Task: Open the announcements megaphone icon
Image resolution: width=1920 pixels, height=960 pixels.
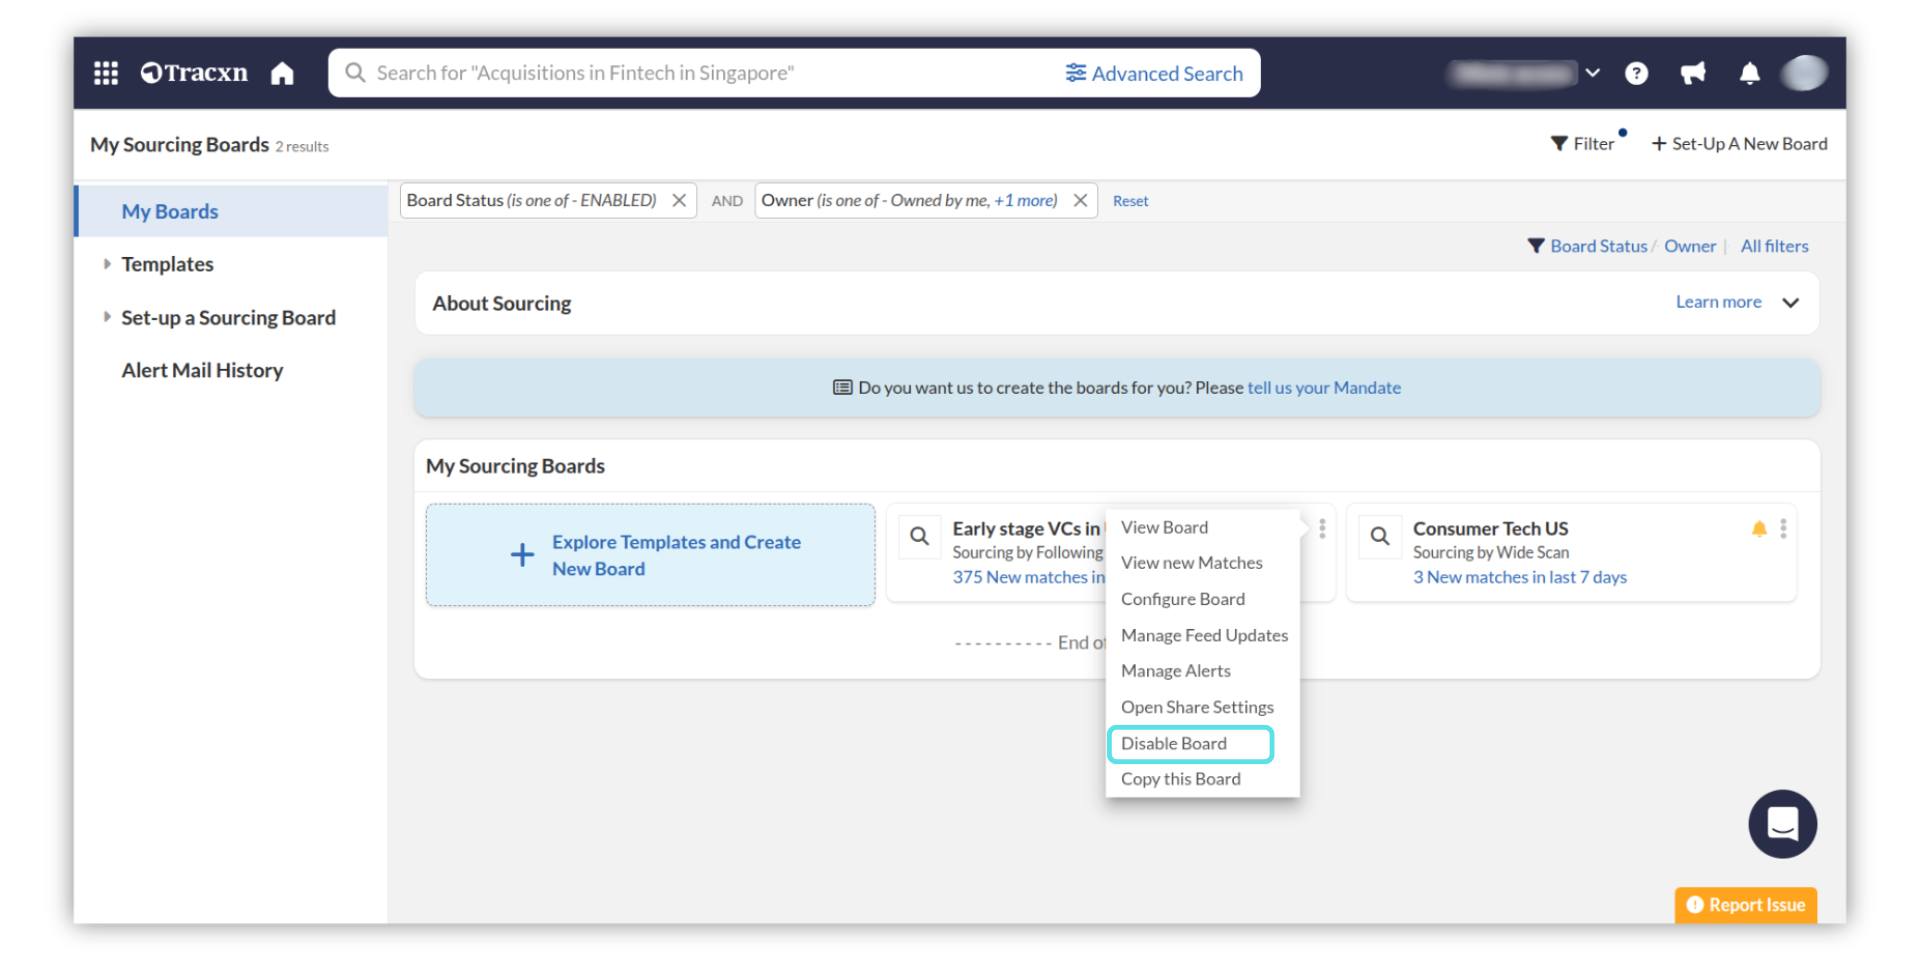Action: 1693,73
